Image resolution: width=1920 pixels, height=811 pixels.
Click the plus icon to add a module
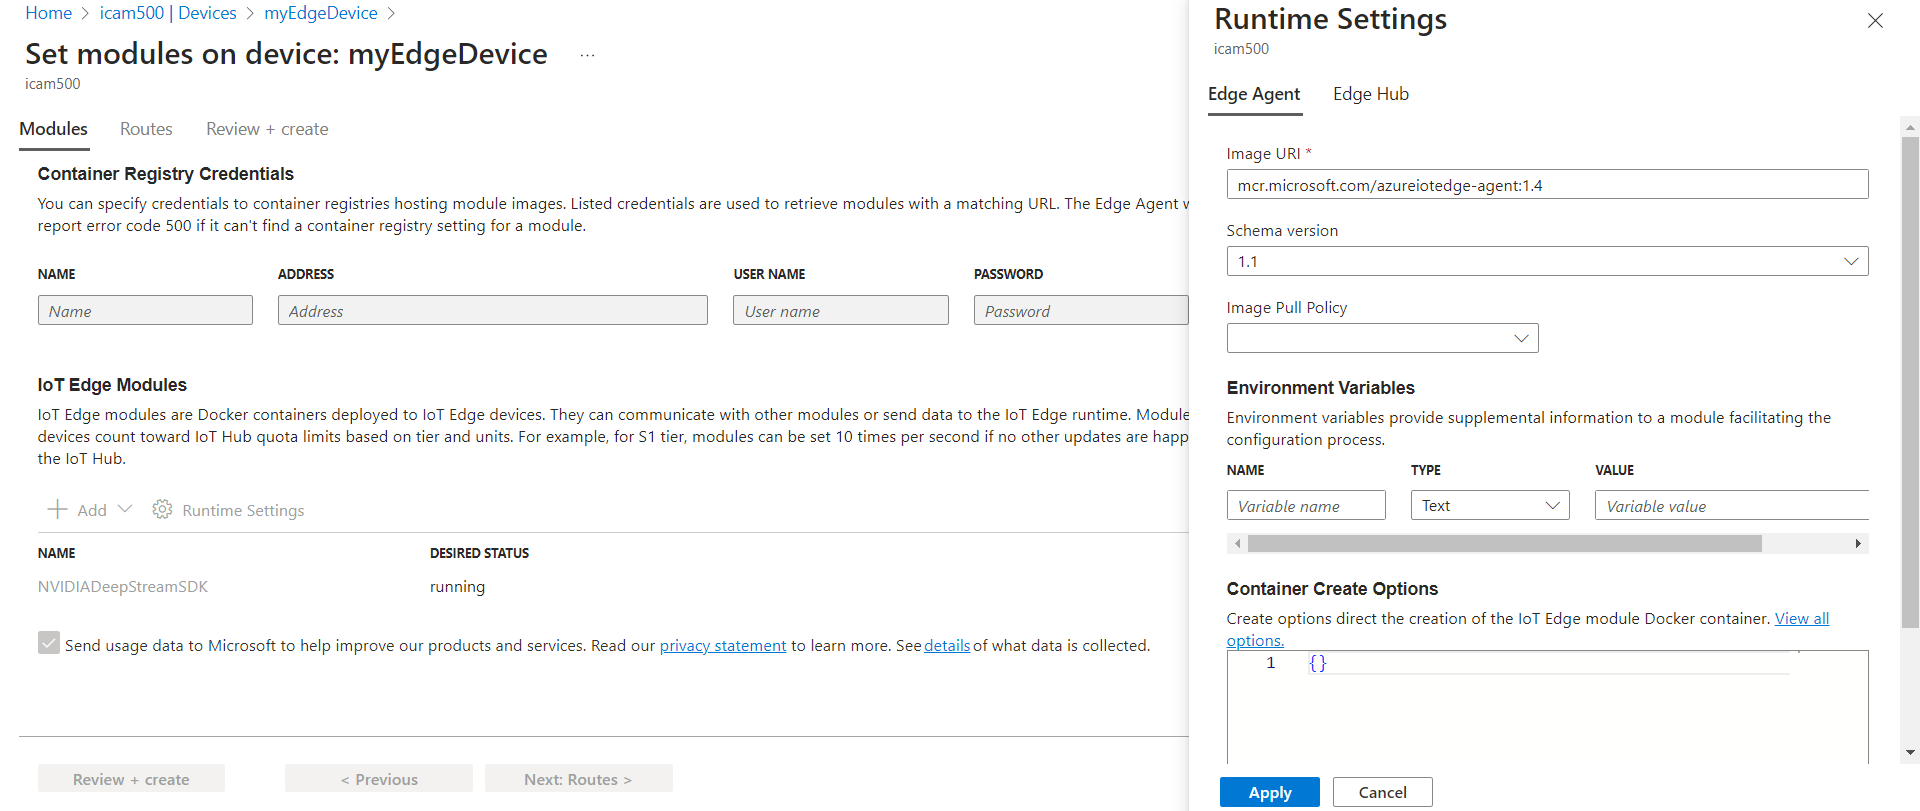pyautogui.click(x=58, y=510)
